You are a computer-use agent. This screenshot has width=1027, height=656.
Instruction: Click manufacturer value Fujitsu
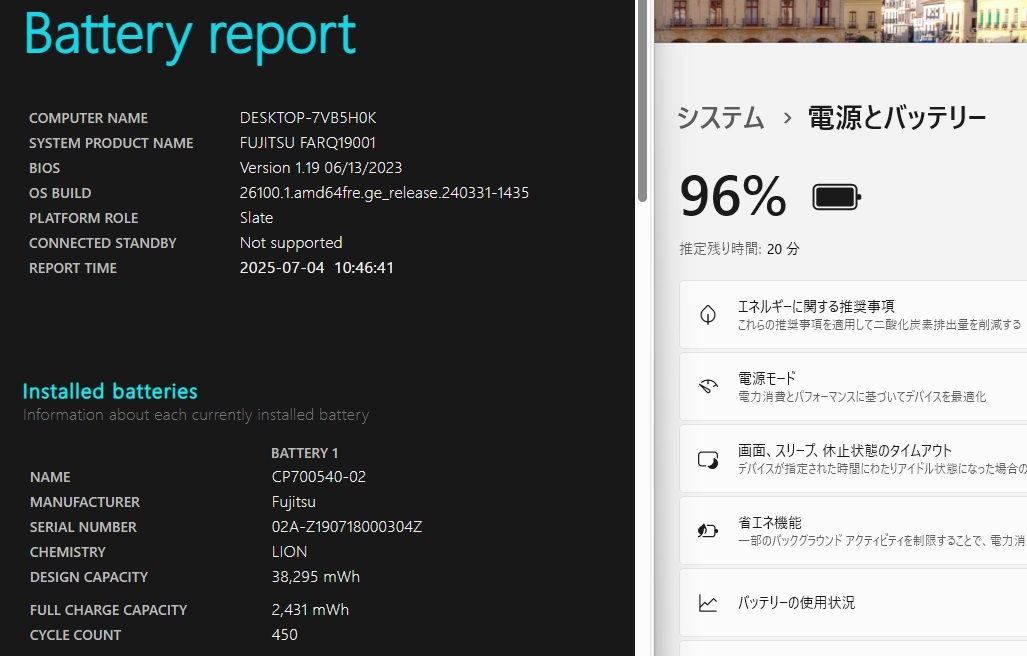click(x=293, y=502)
